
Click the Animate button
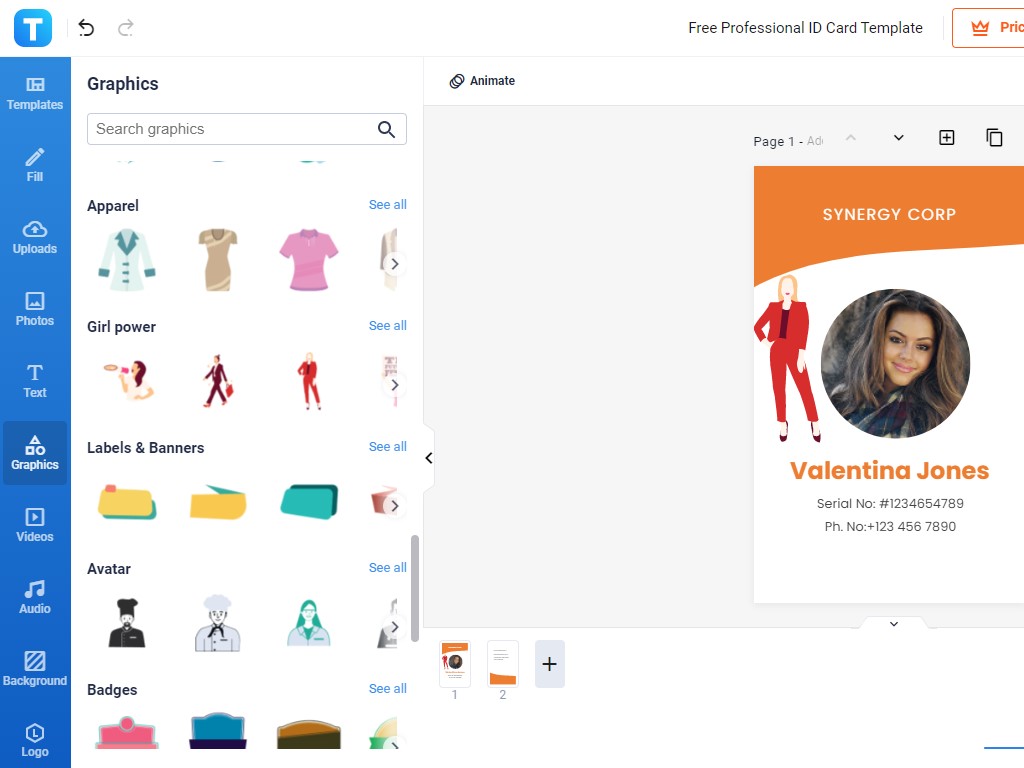coord(482,81)
